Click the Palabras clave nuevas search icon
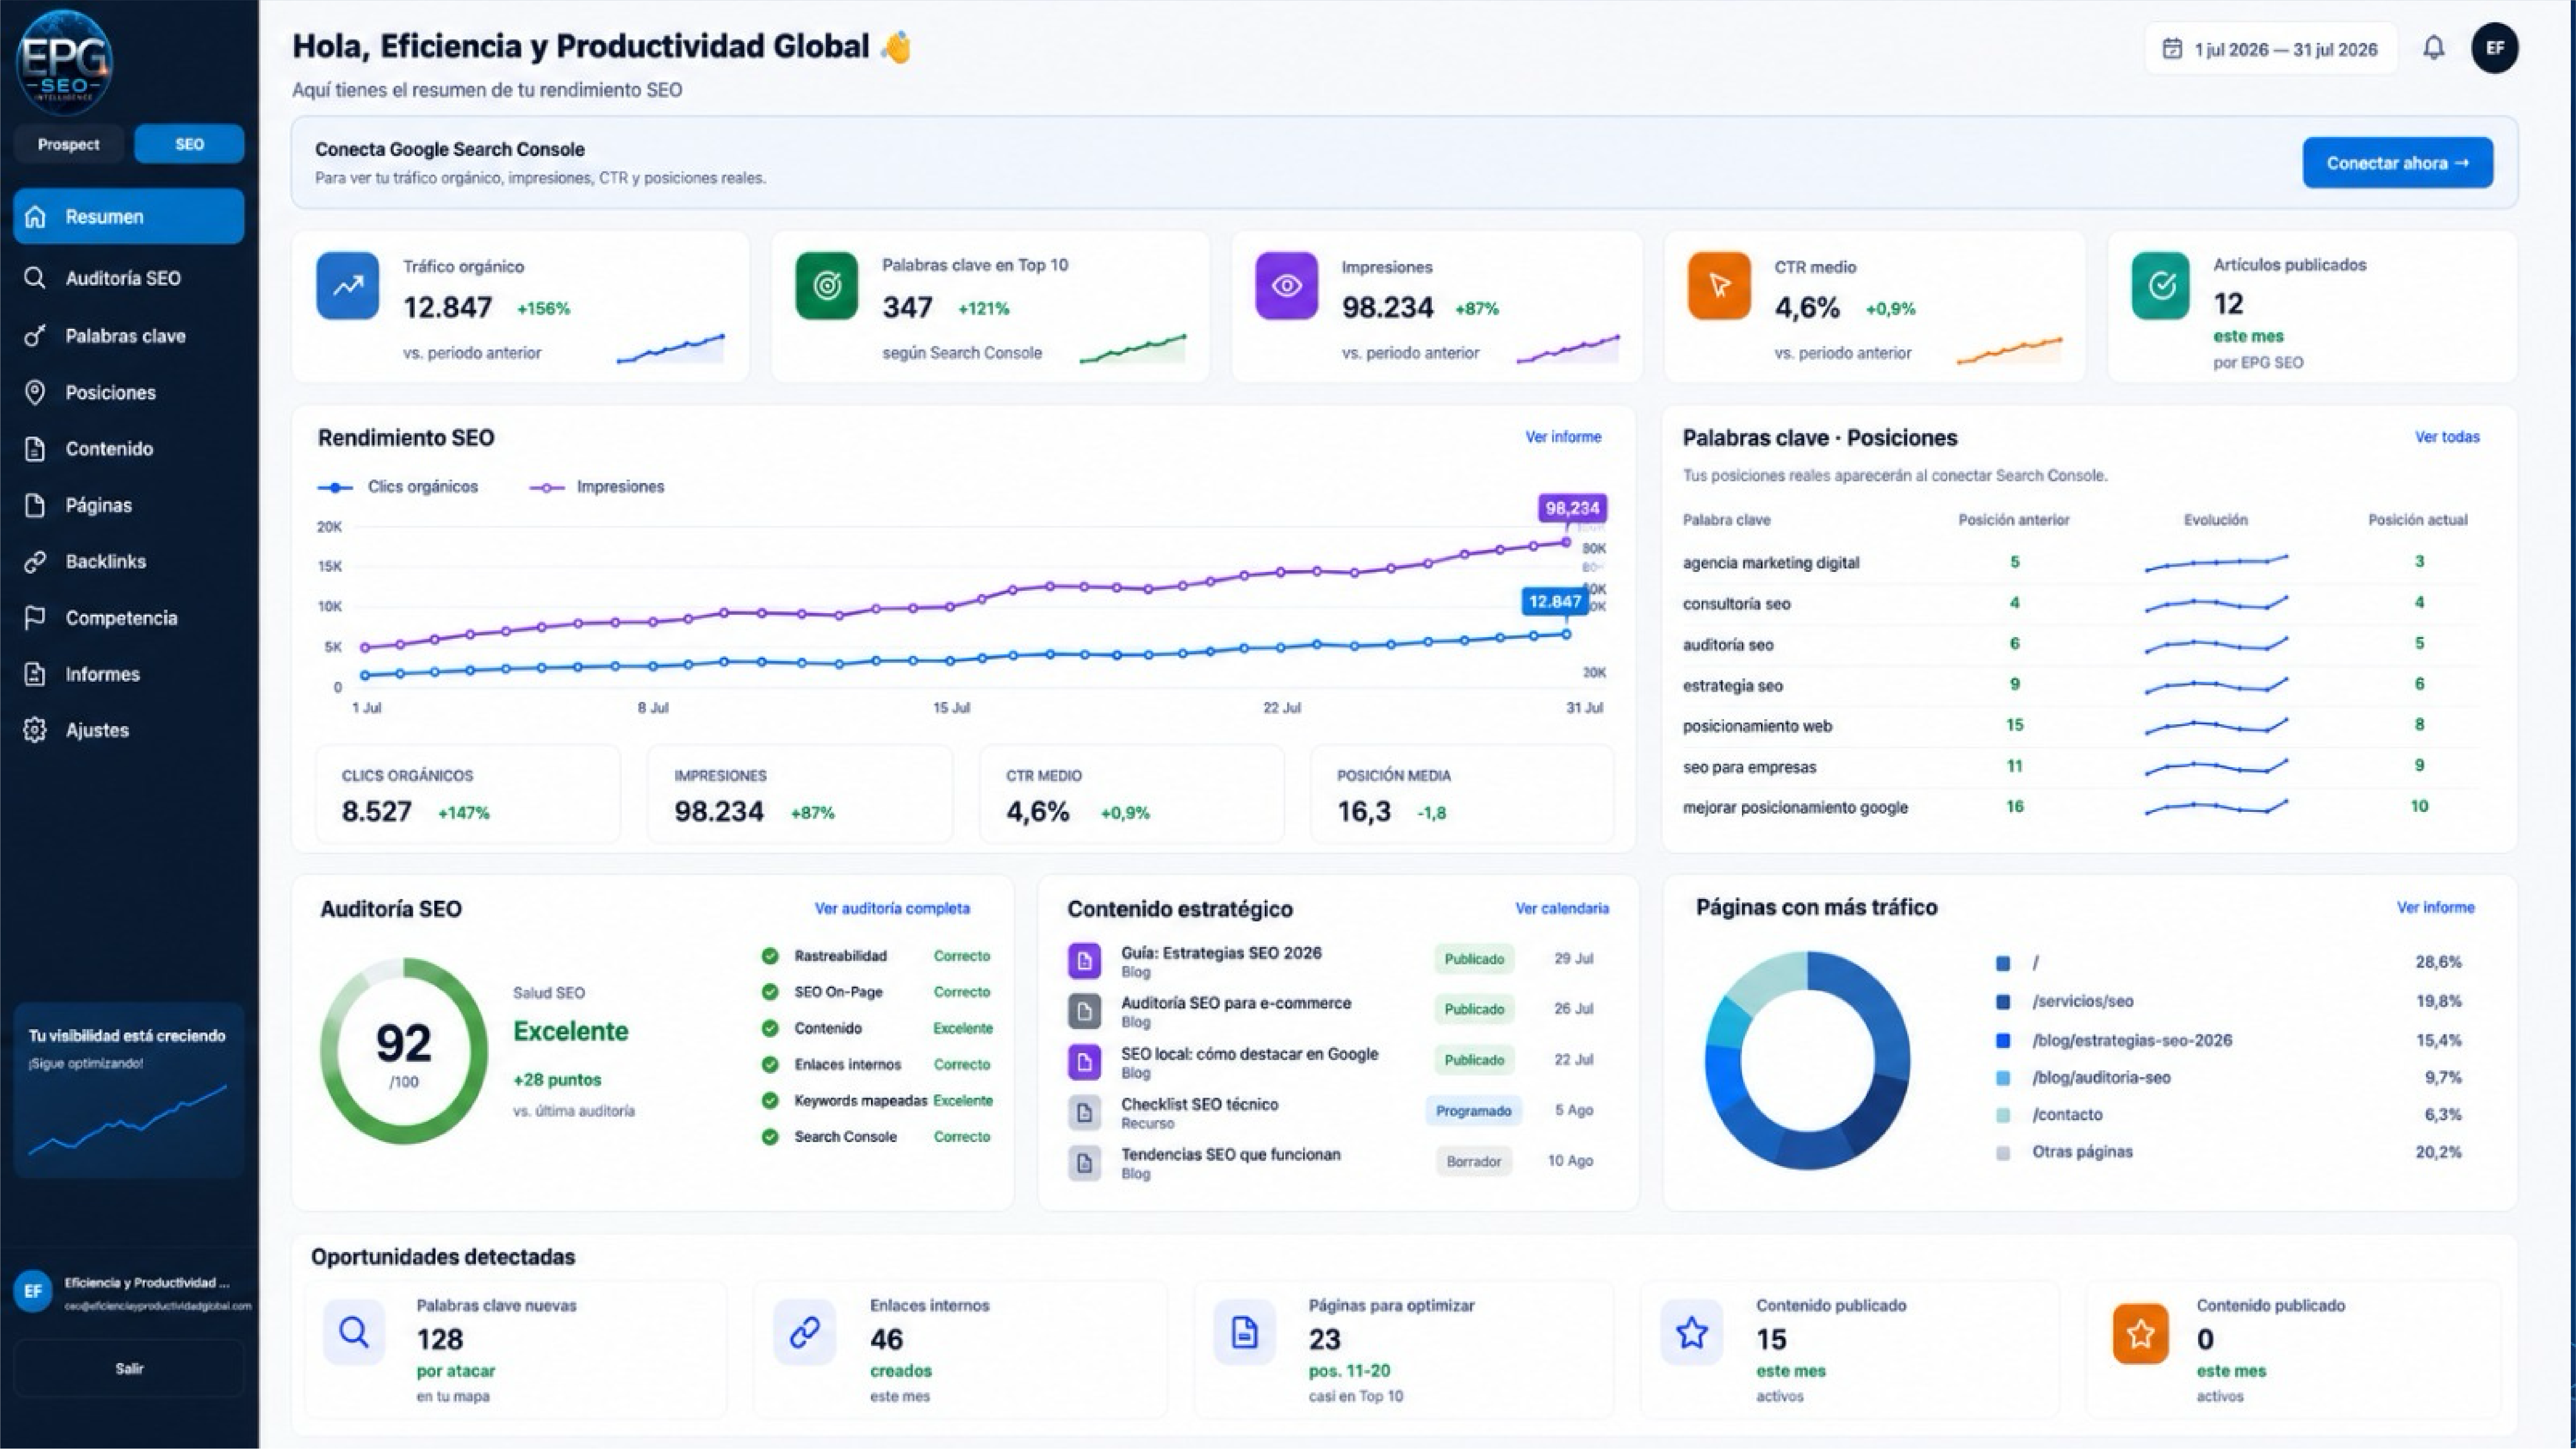The height and width of the screenshot is (1449, 2576). point(354,1332)
